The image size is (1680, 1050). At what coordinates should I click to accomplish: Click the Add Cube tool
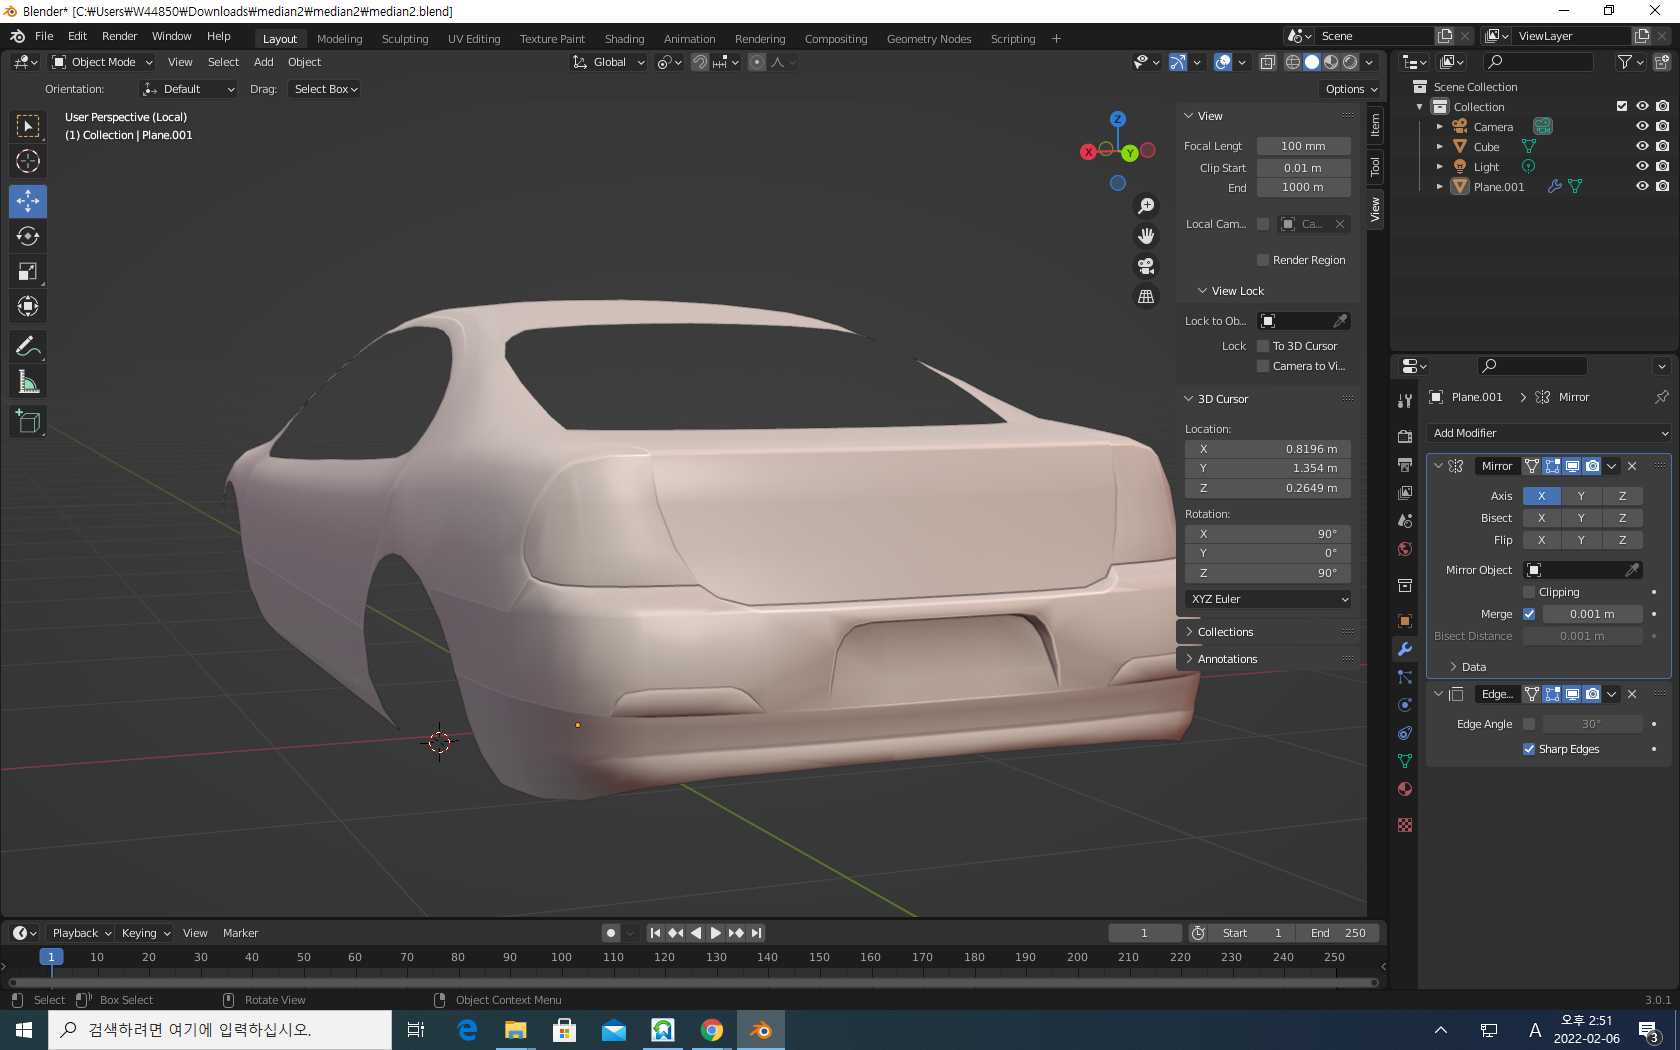28,422
